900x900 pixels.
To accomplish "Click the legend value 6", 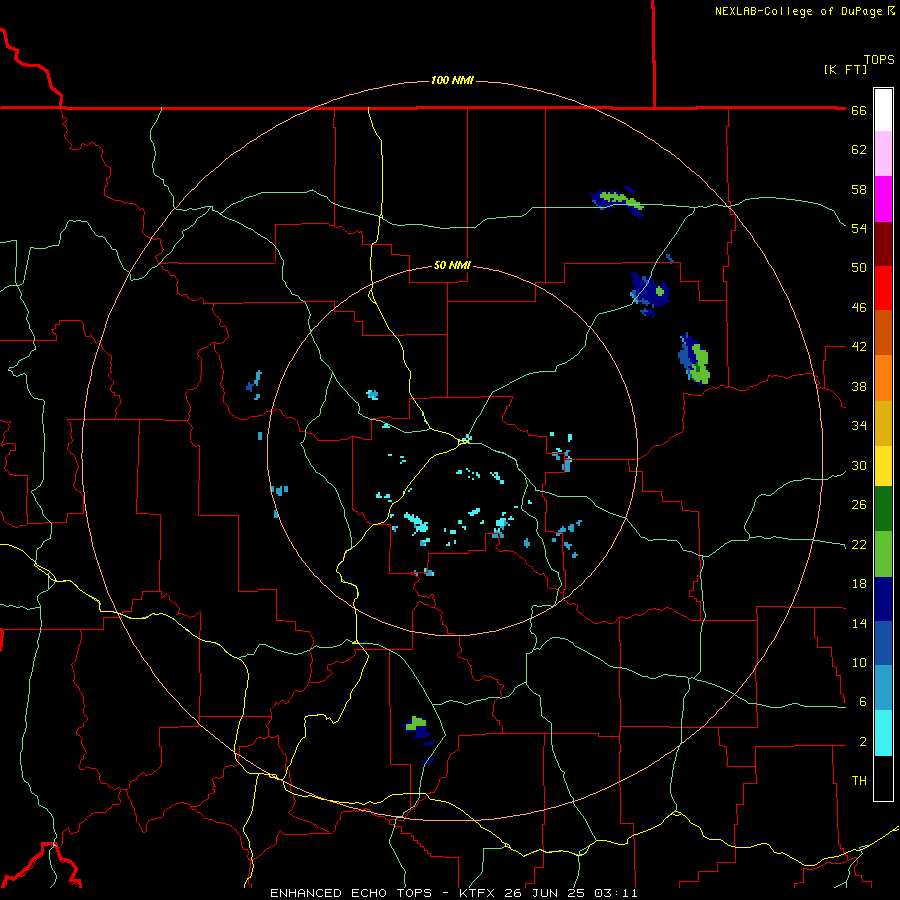I will pyautogui.click(x=863, y=702).
